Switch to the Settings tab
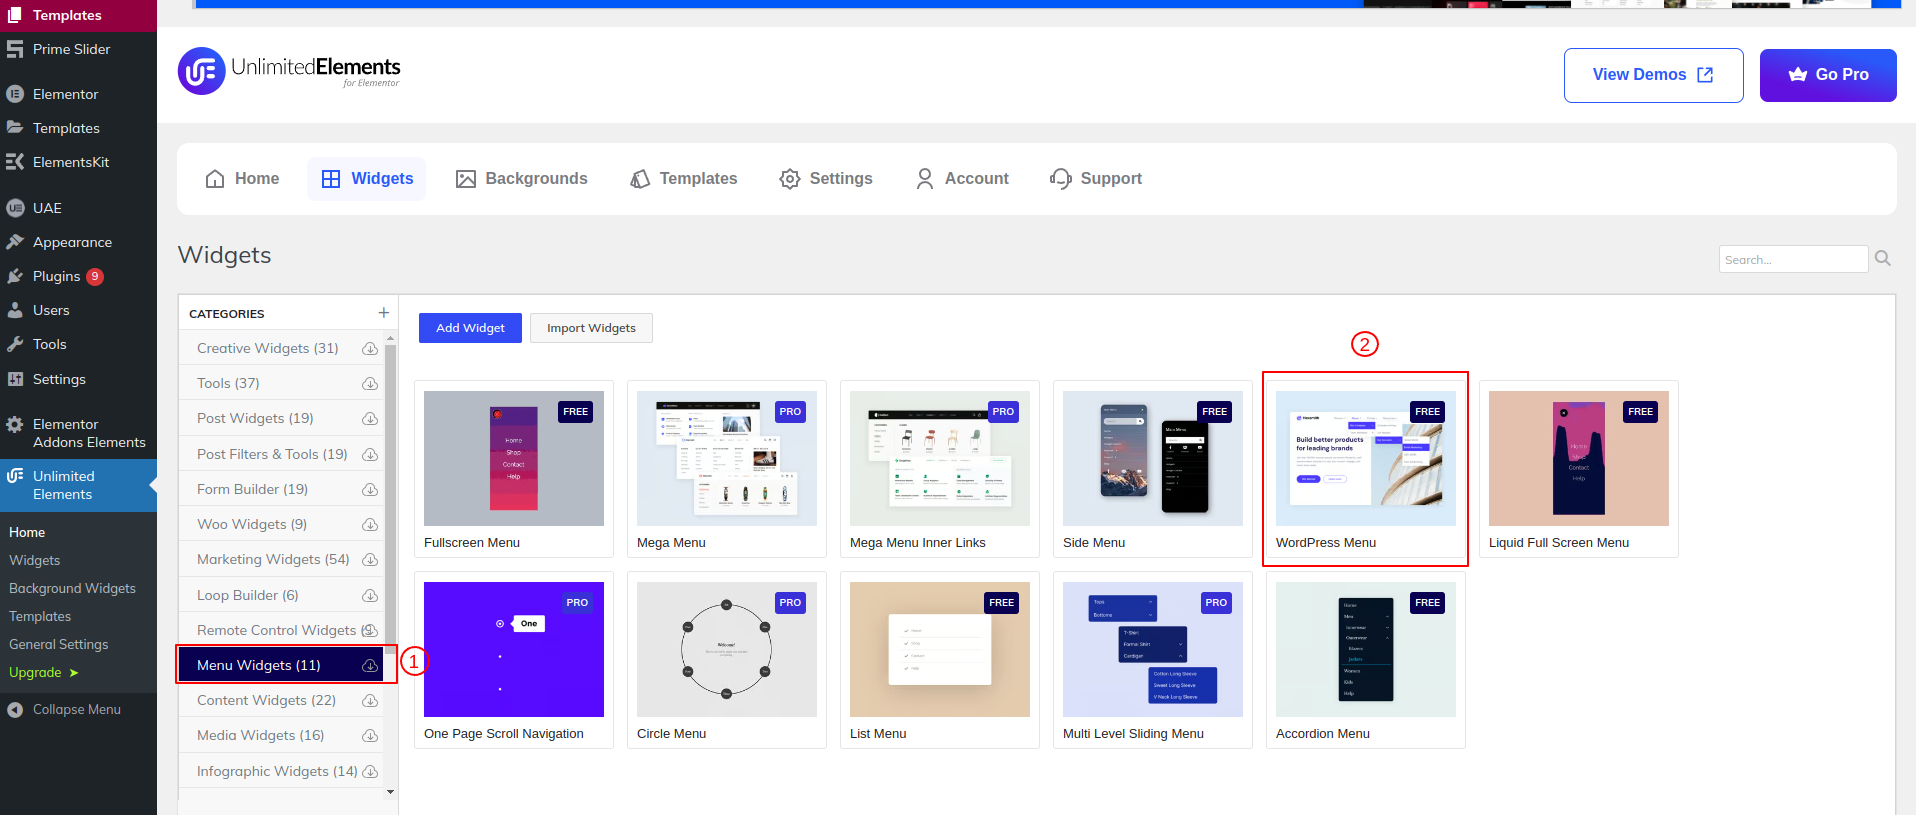This screenshot has width=1916, height=815. pos(826,179)
